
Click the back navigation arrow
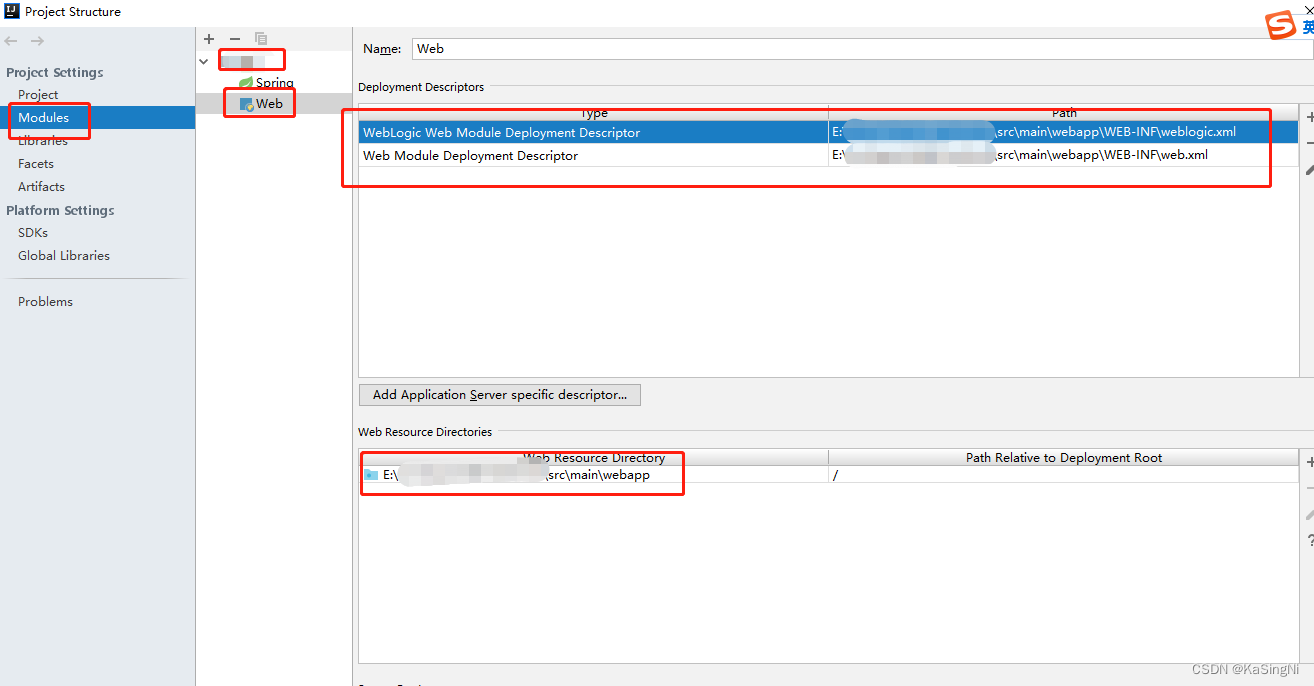(x=10, y=40)
